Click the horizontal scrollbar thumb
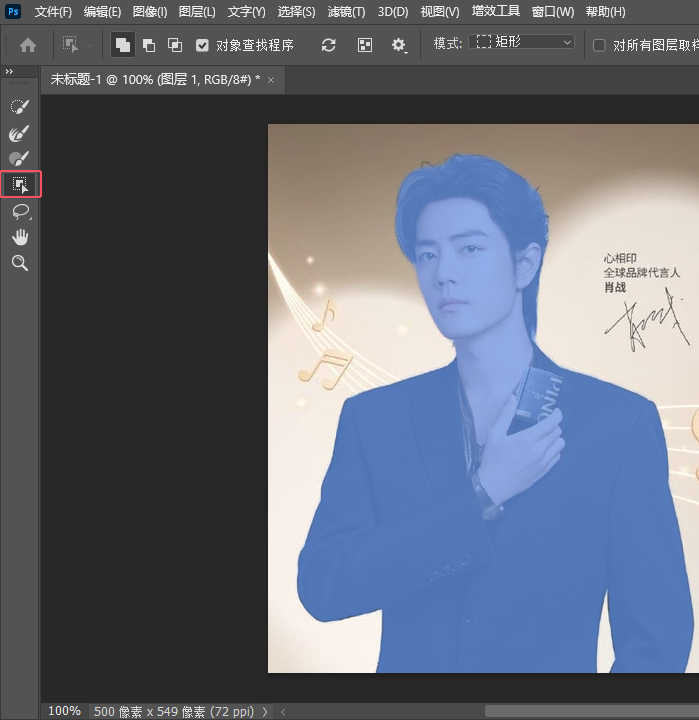The height and width of the screenshot is (720, 699). coord(592,712)
